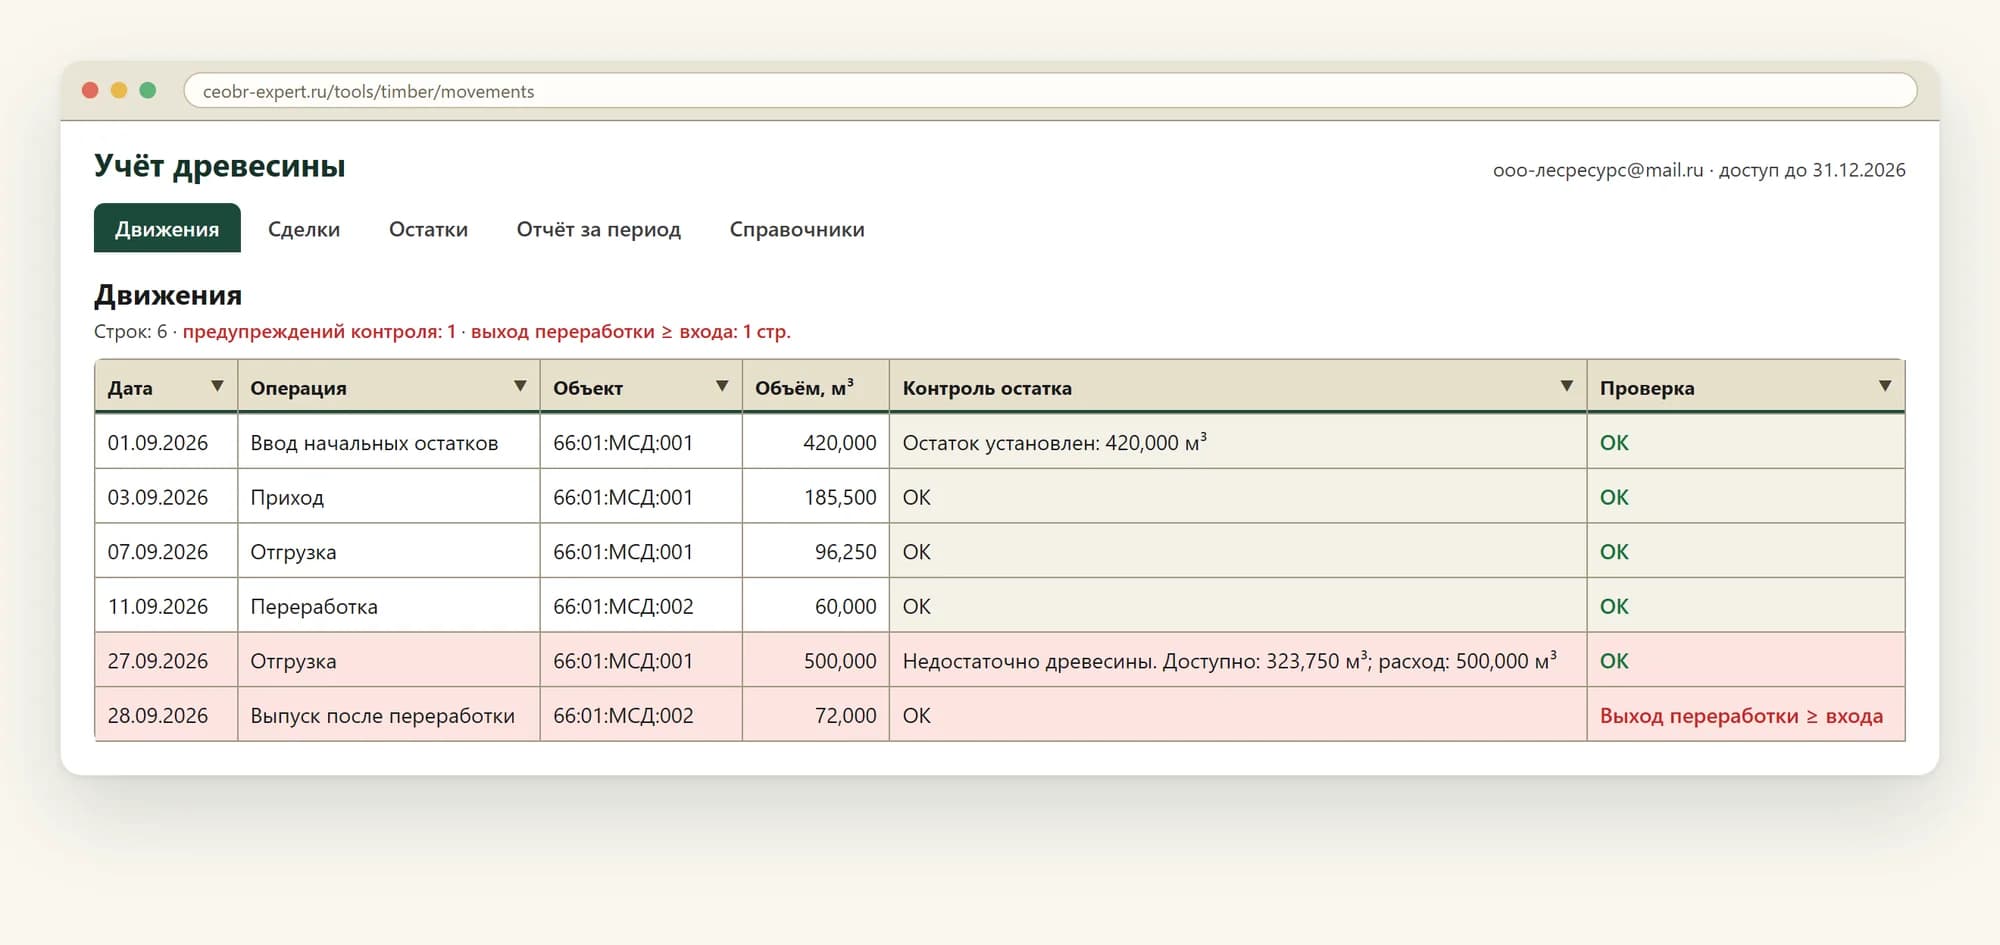Open the Проверка column filter arrow
This screenshot has width=2000, height=945.
1885,386
